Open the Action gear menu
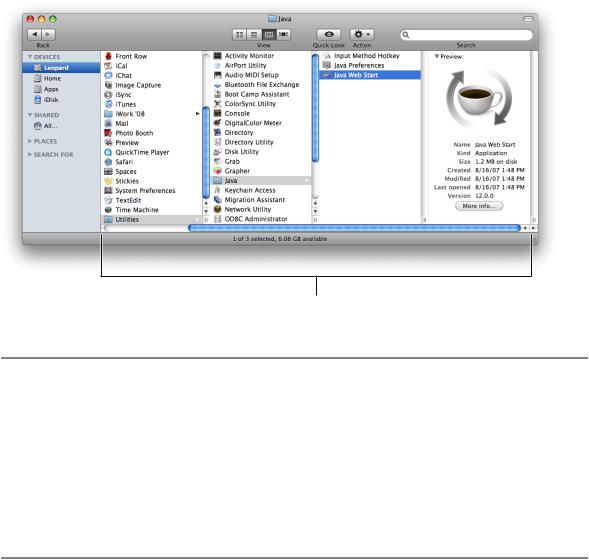Image resolution: width=589 pixels, height=560 pixels. (x=362, y=35)
